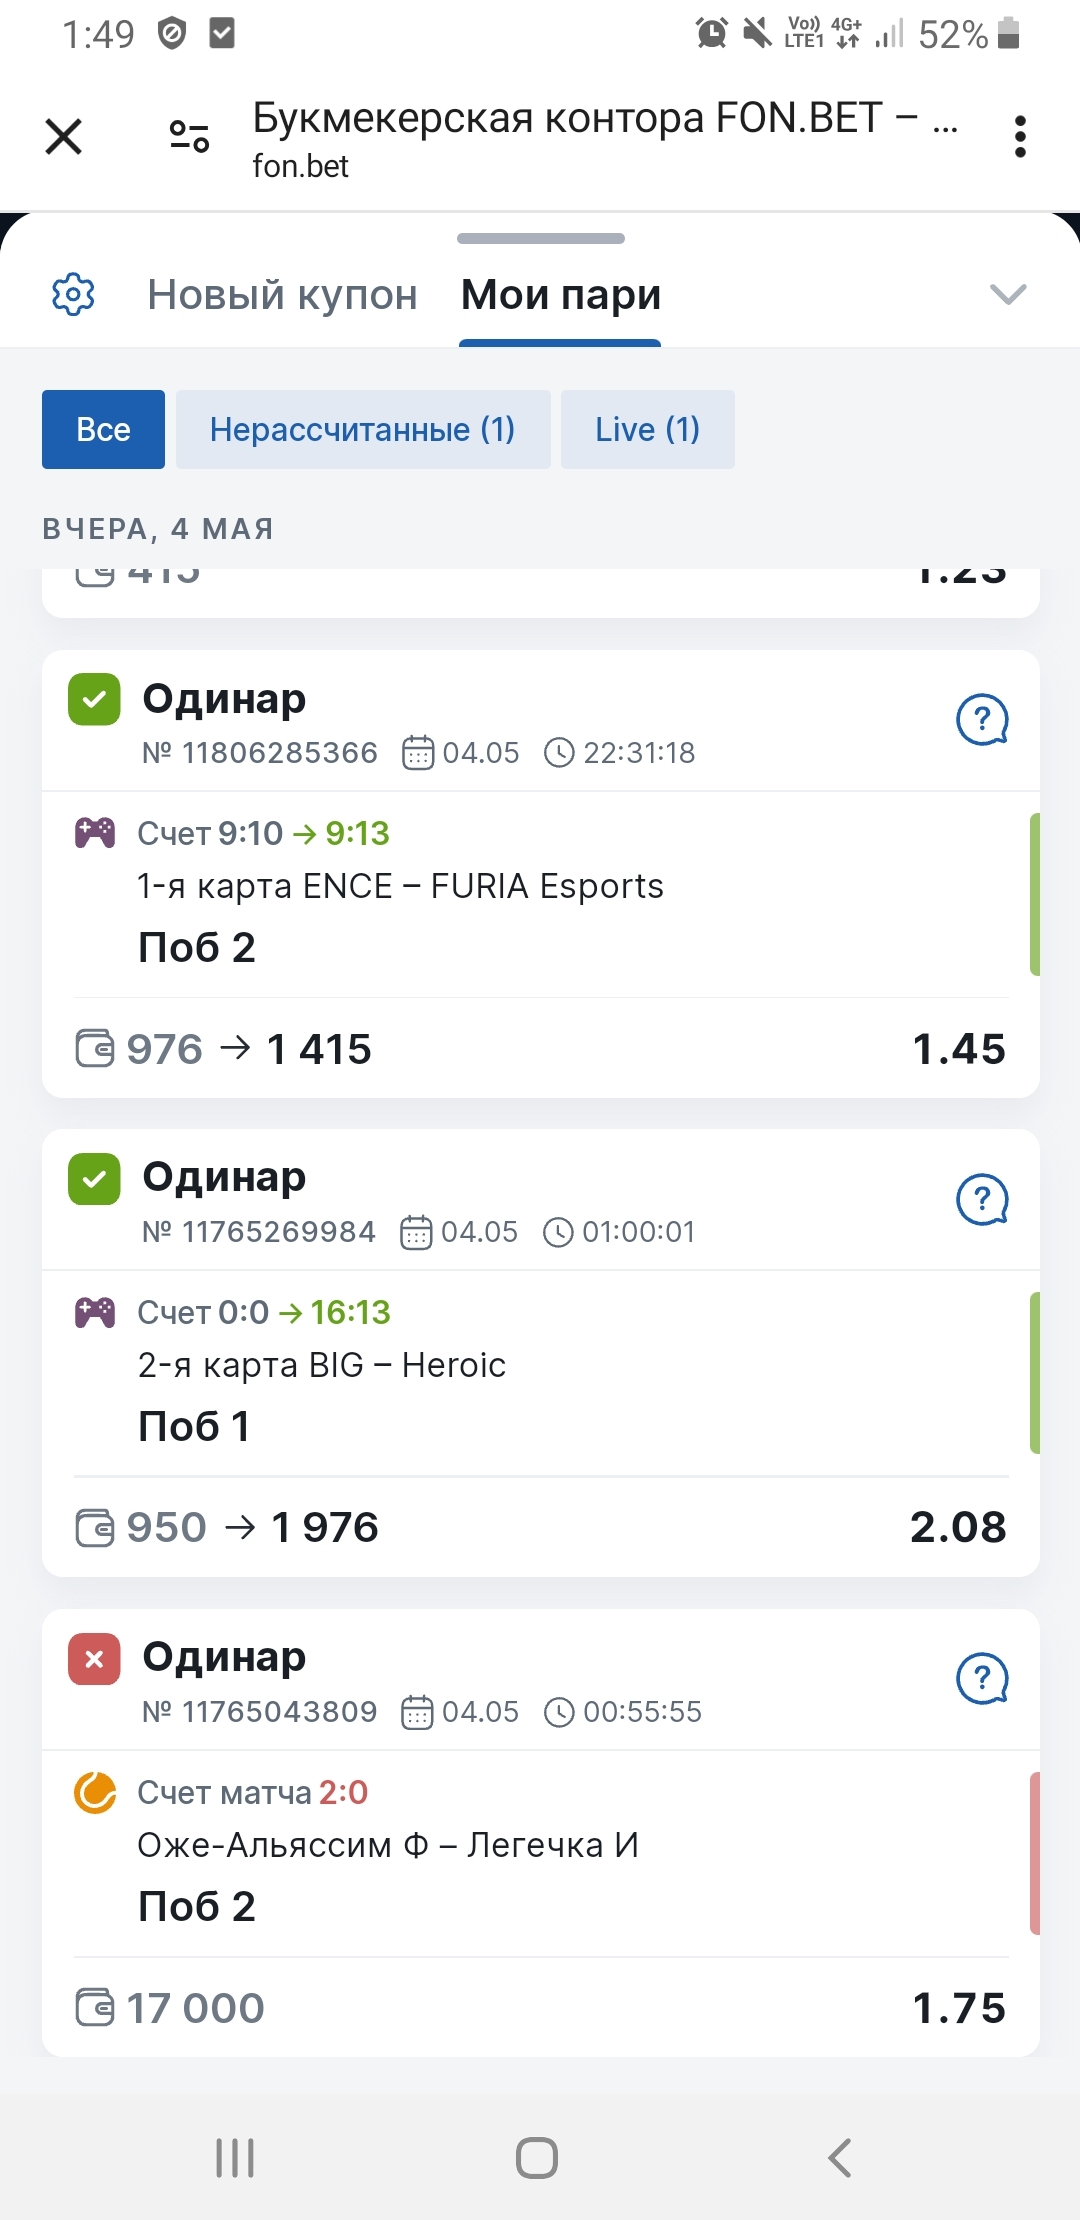Tap red loss mark on Оже-Альяссим bet

(x=94, y=1659)
